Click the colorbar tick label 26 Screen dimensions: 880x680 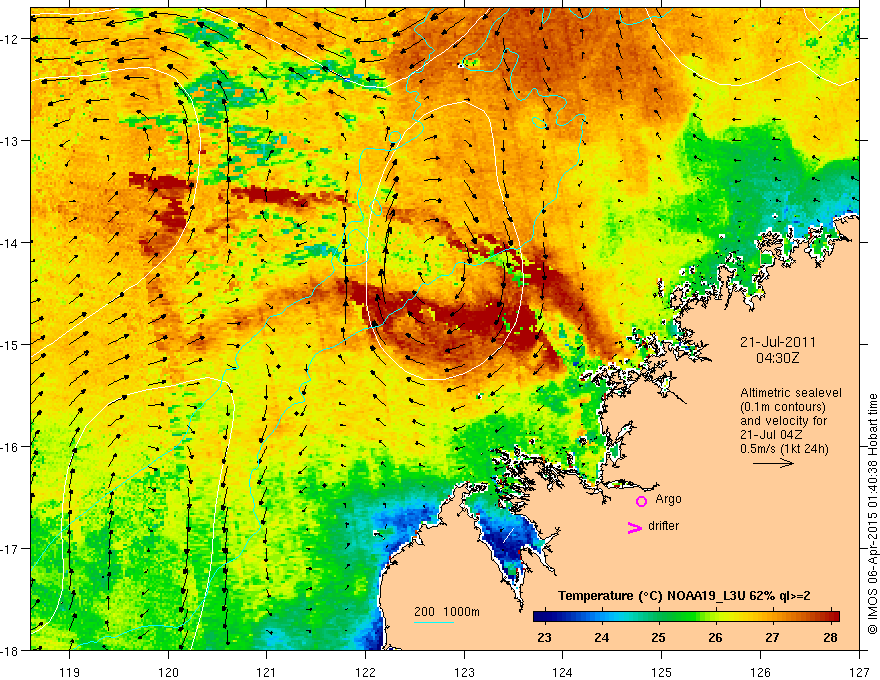pyautogui.click(x=715, y=637)
